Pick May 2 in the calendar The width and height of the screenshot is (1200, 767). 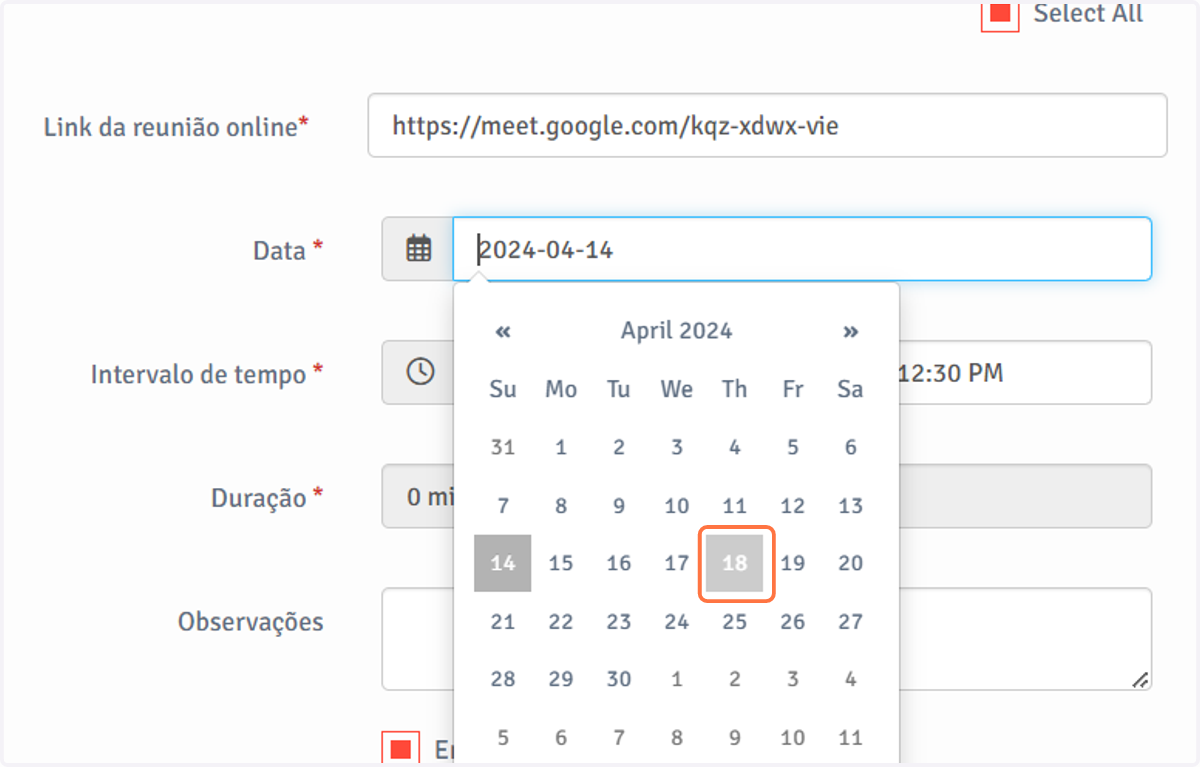735,679
